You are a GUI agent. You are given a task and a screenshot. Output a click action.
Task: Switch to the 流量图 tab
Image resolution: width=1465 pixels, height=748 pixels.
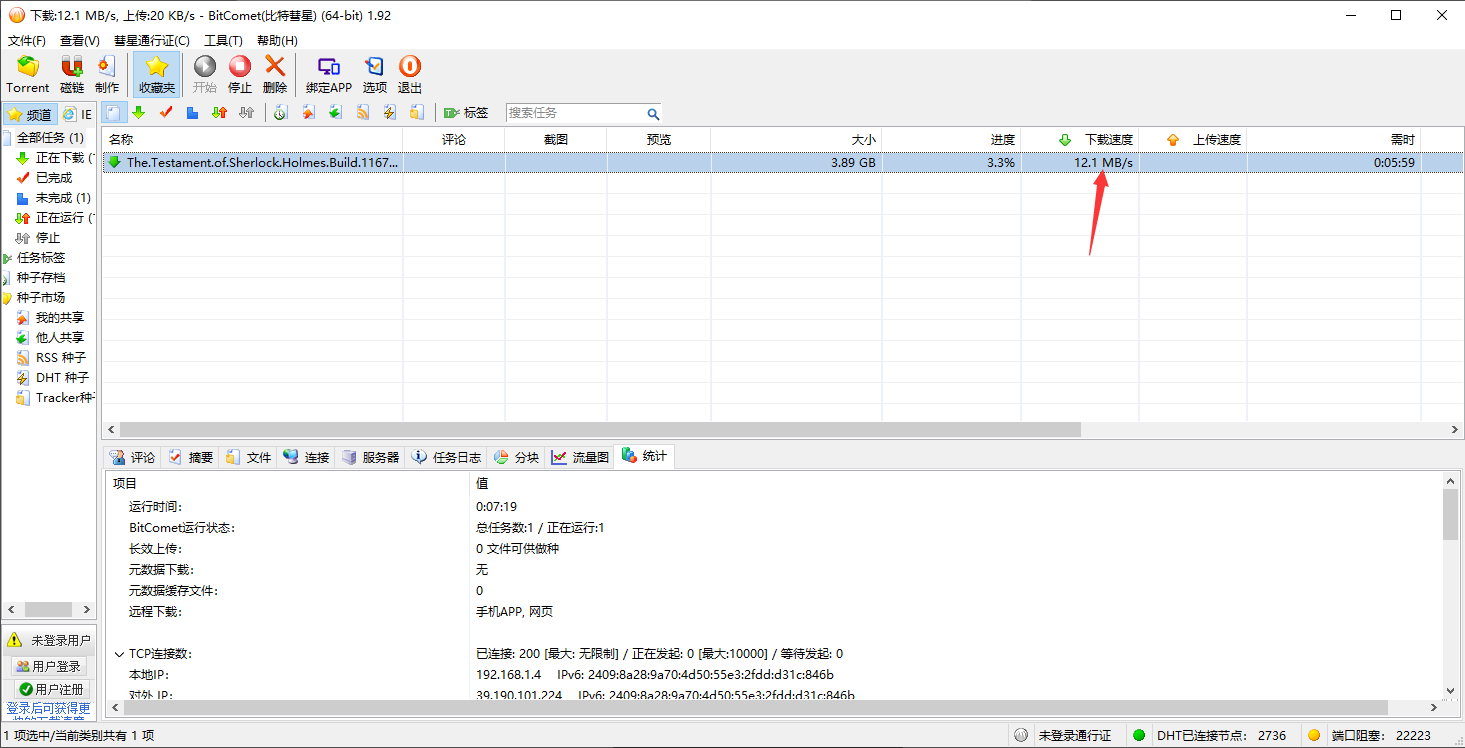coord(581,457)
